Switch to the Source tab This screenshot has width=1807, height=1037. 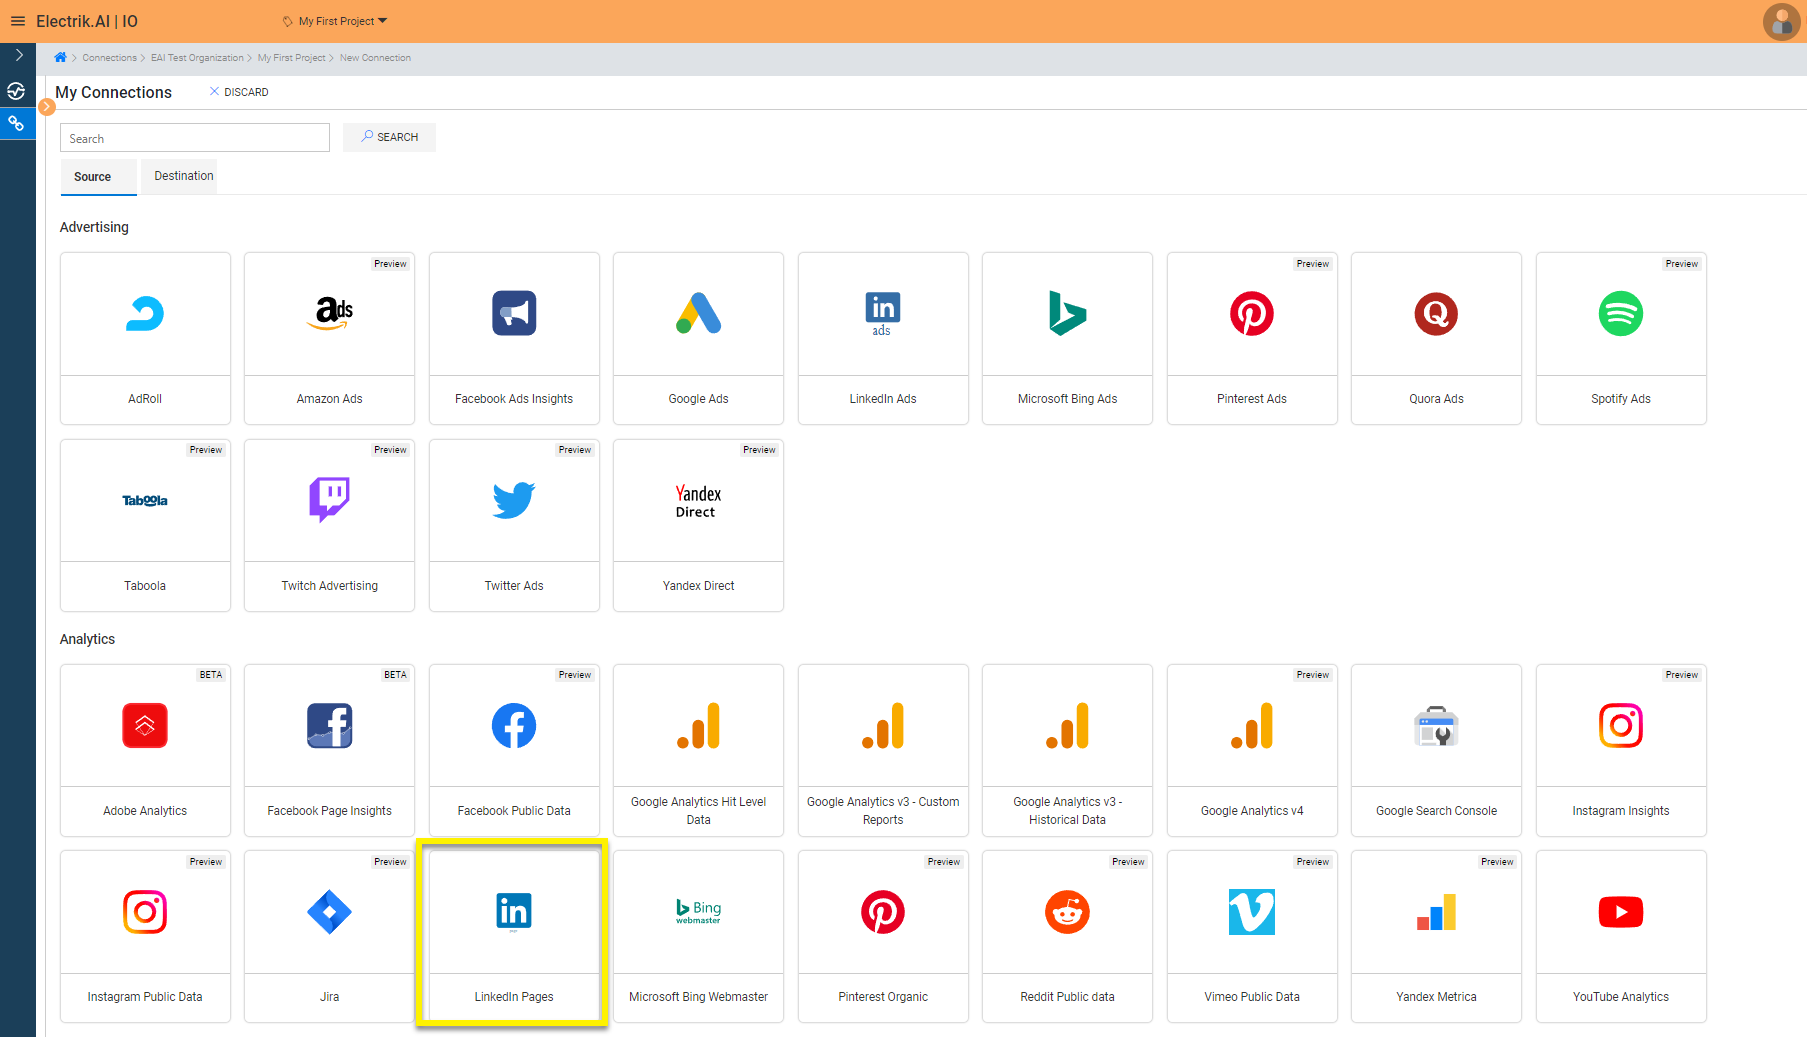click(x=98, y=177)
